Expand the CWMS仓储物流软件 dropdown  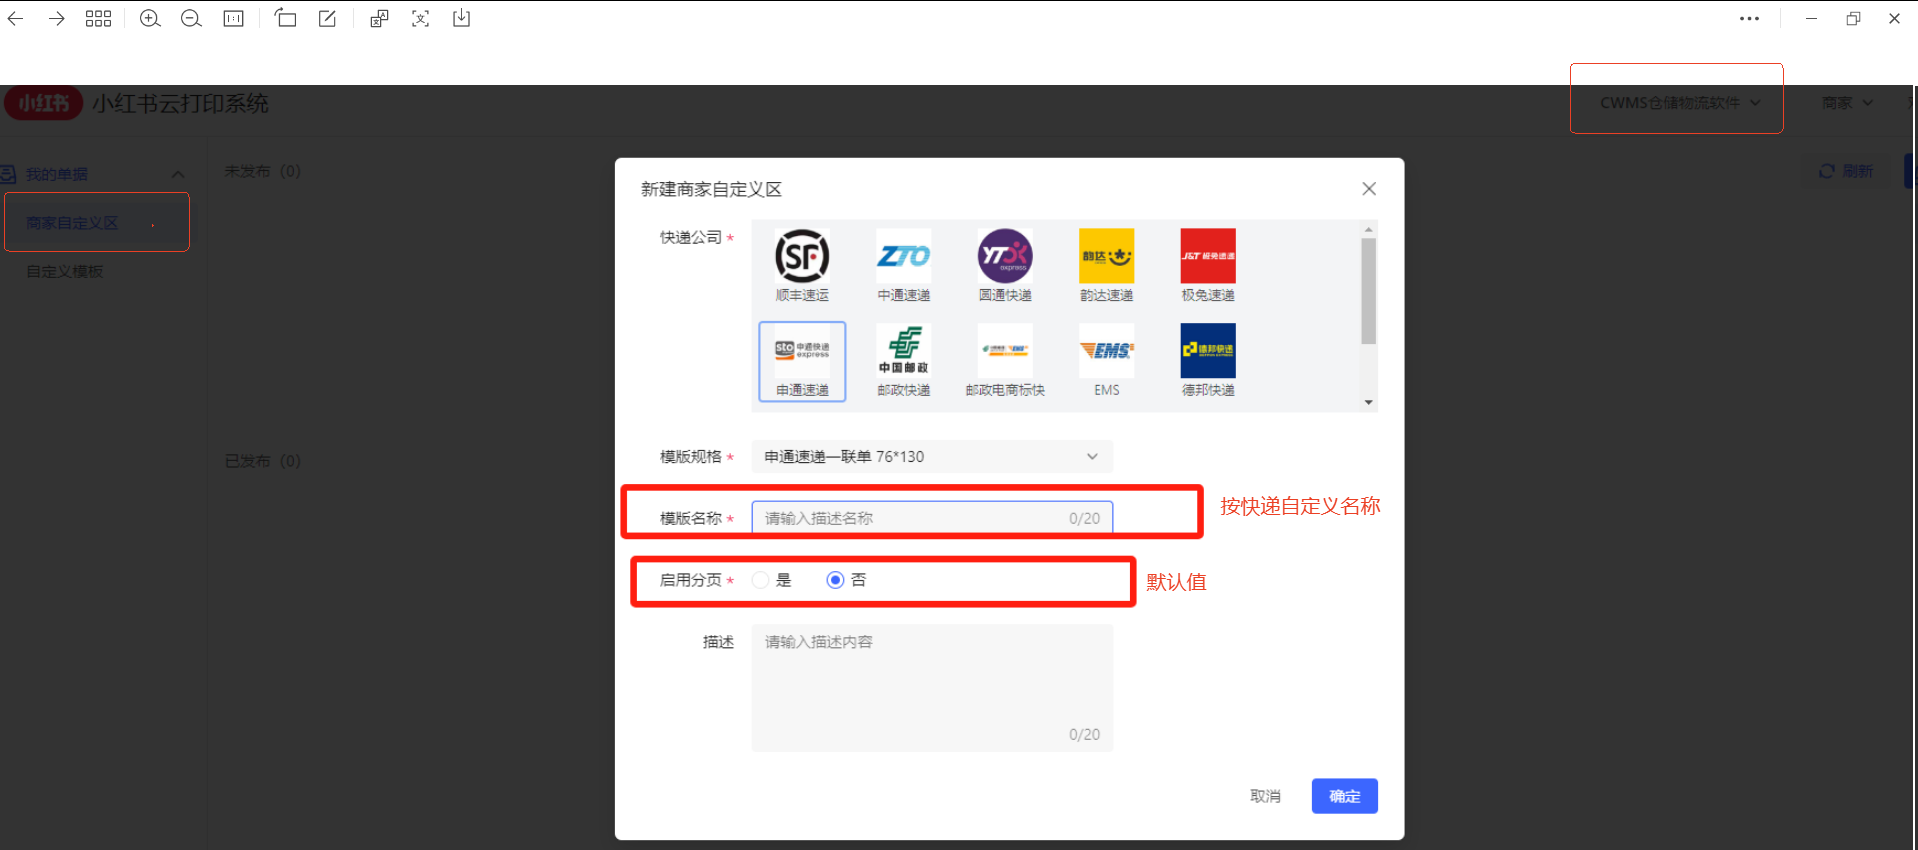1680,103
